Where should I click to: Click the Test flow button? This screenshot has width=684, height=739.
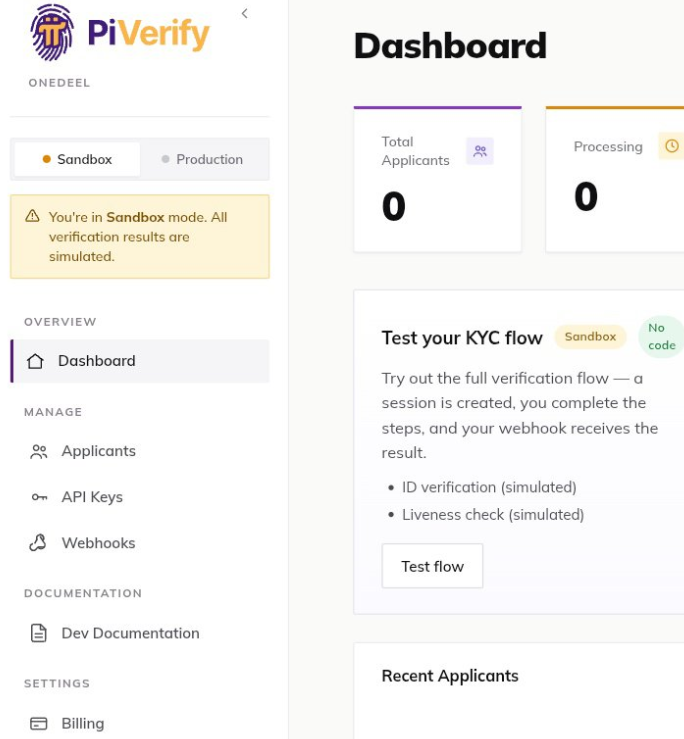click(432, 566)
